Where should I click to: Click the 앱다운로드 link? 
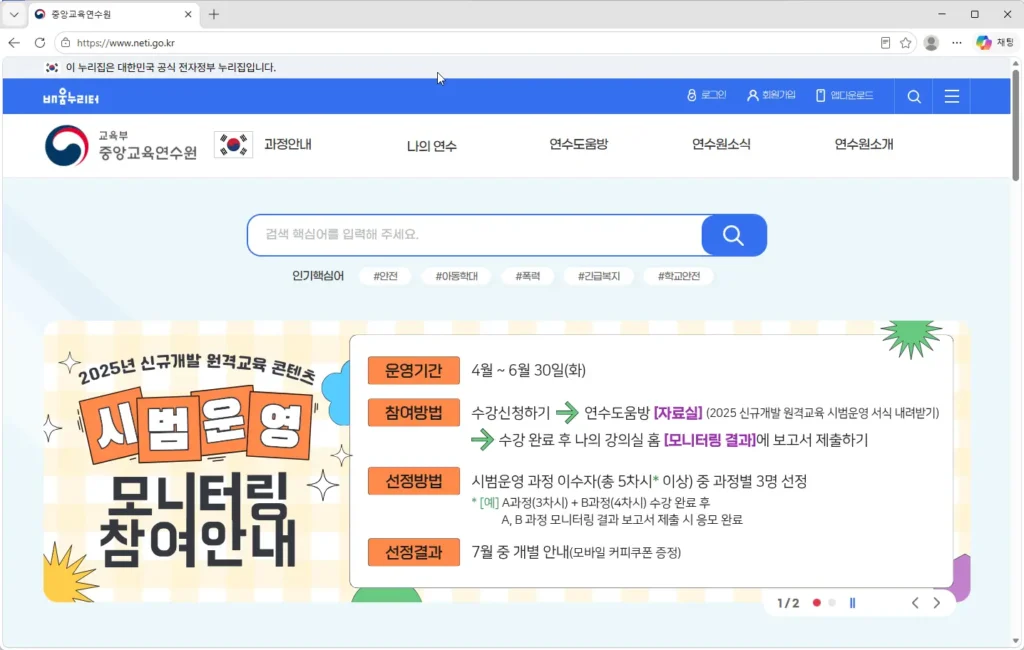point(844,95)
